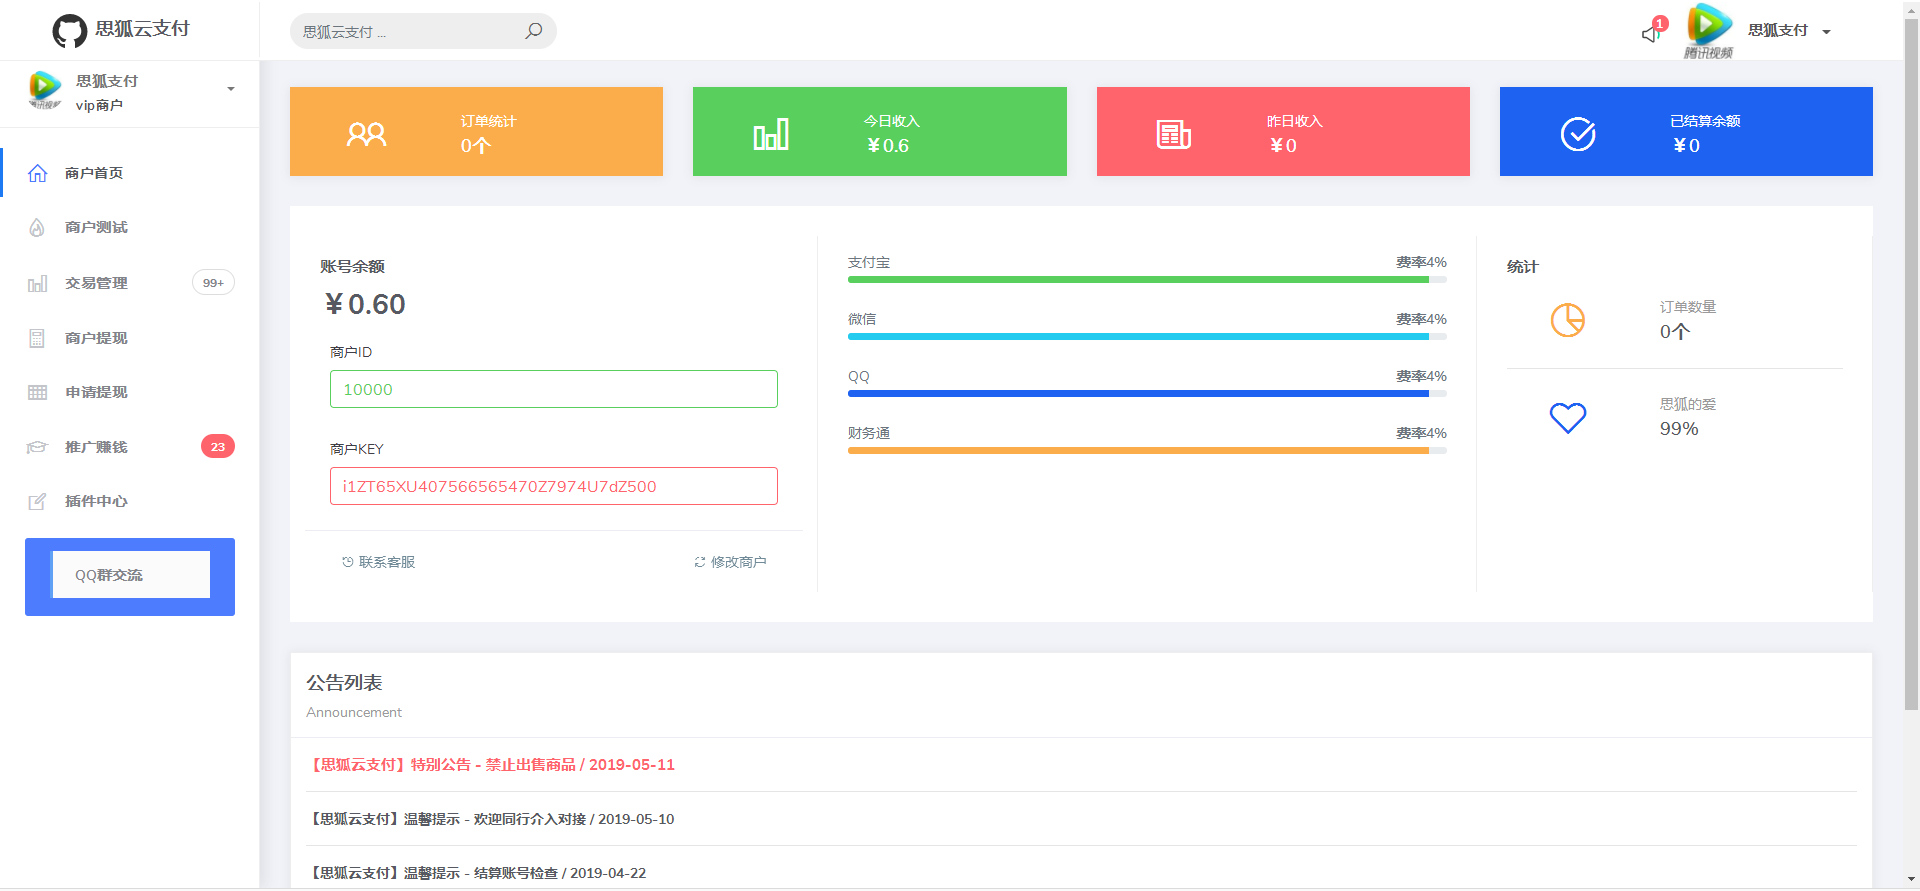Click yesterday's income newspaper icon
1920x891 pixels.
tap(1173, 133)
